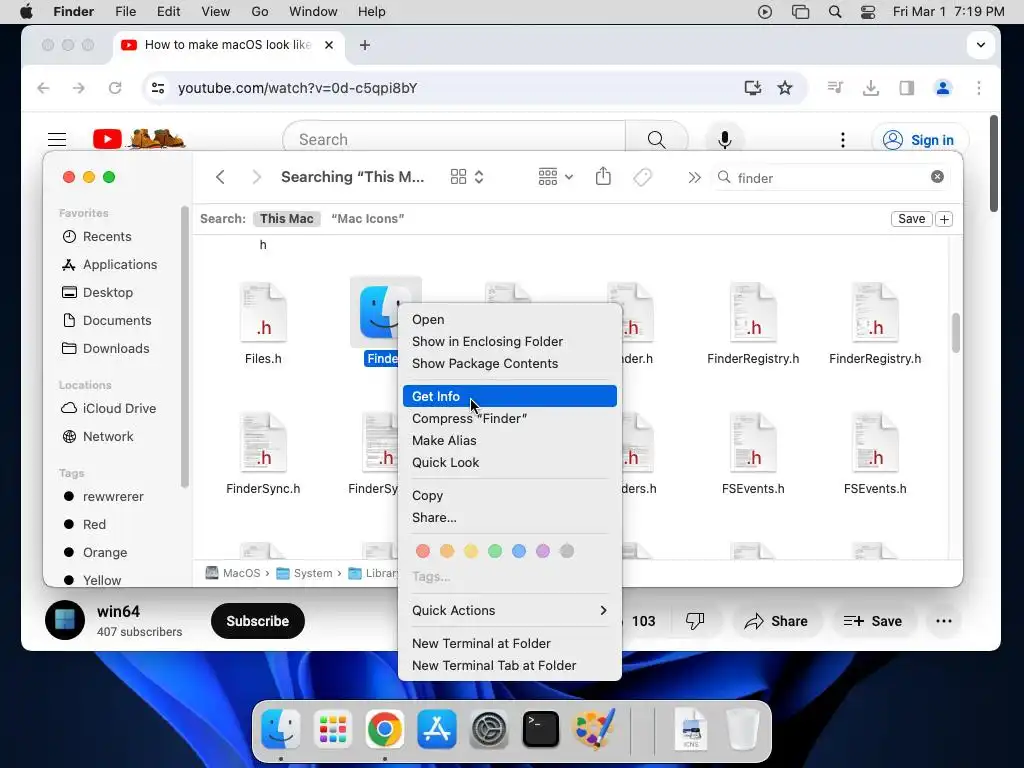The image size is (1024, 768).
Task: Save the Finder search
Action: pos(911,219)
